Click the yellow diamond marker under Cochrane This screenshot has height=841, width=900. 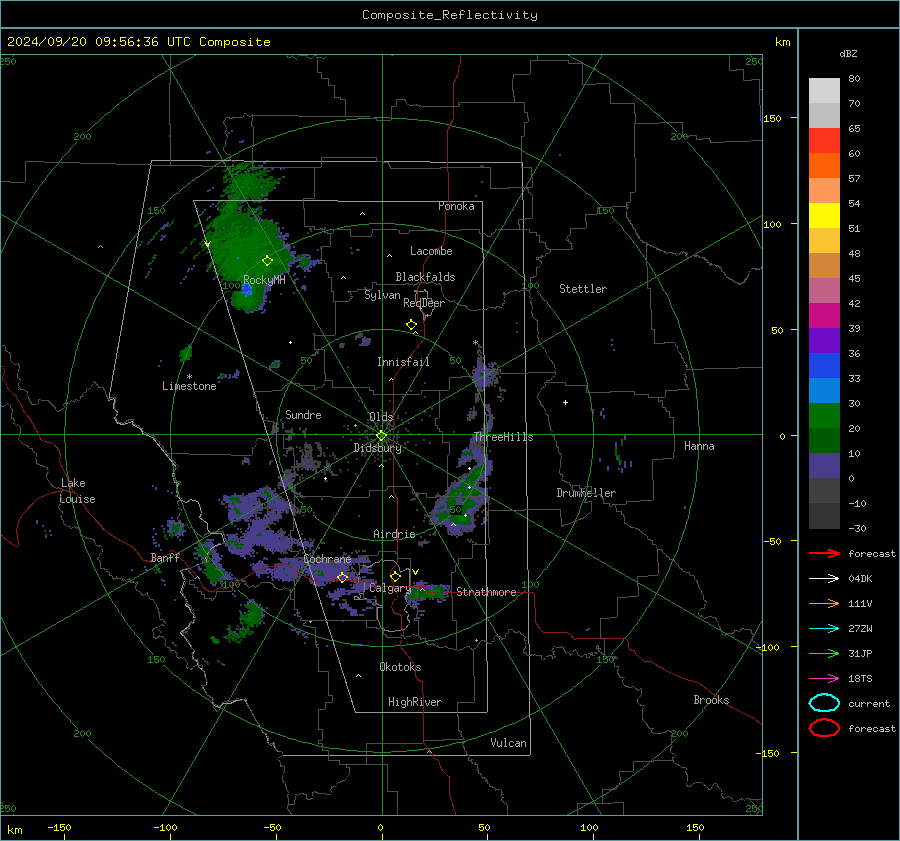pyautogui.click(x=342, y=577)
